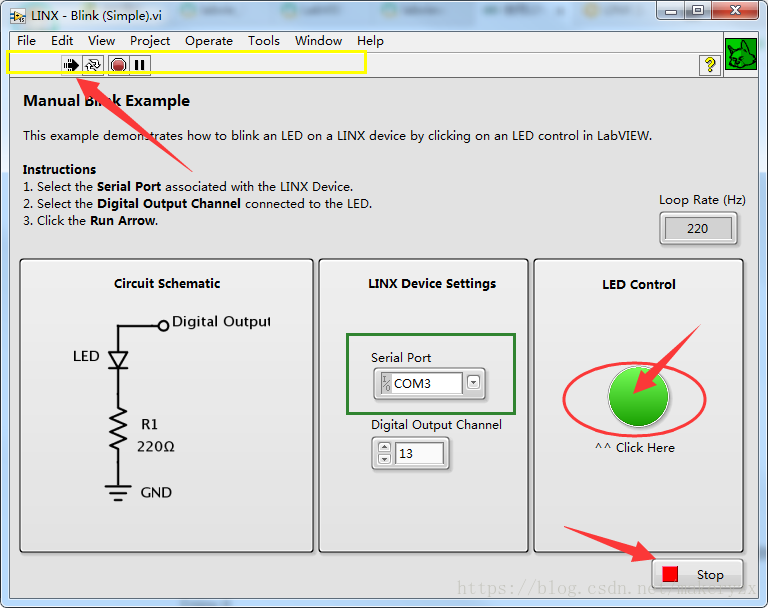Screen dimensions: 768x608
Task: Click the Digital Output Channel field showing 13
Action: [419, 453]
